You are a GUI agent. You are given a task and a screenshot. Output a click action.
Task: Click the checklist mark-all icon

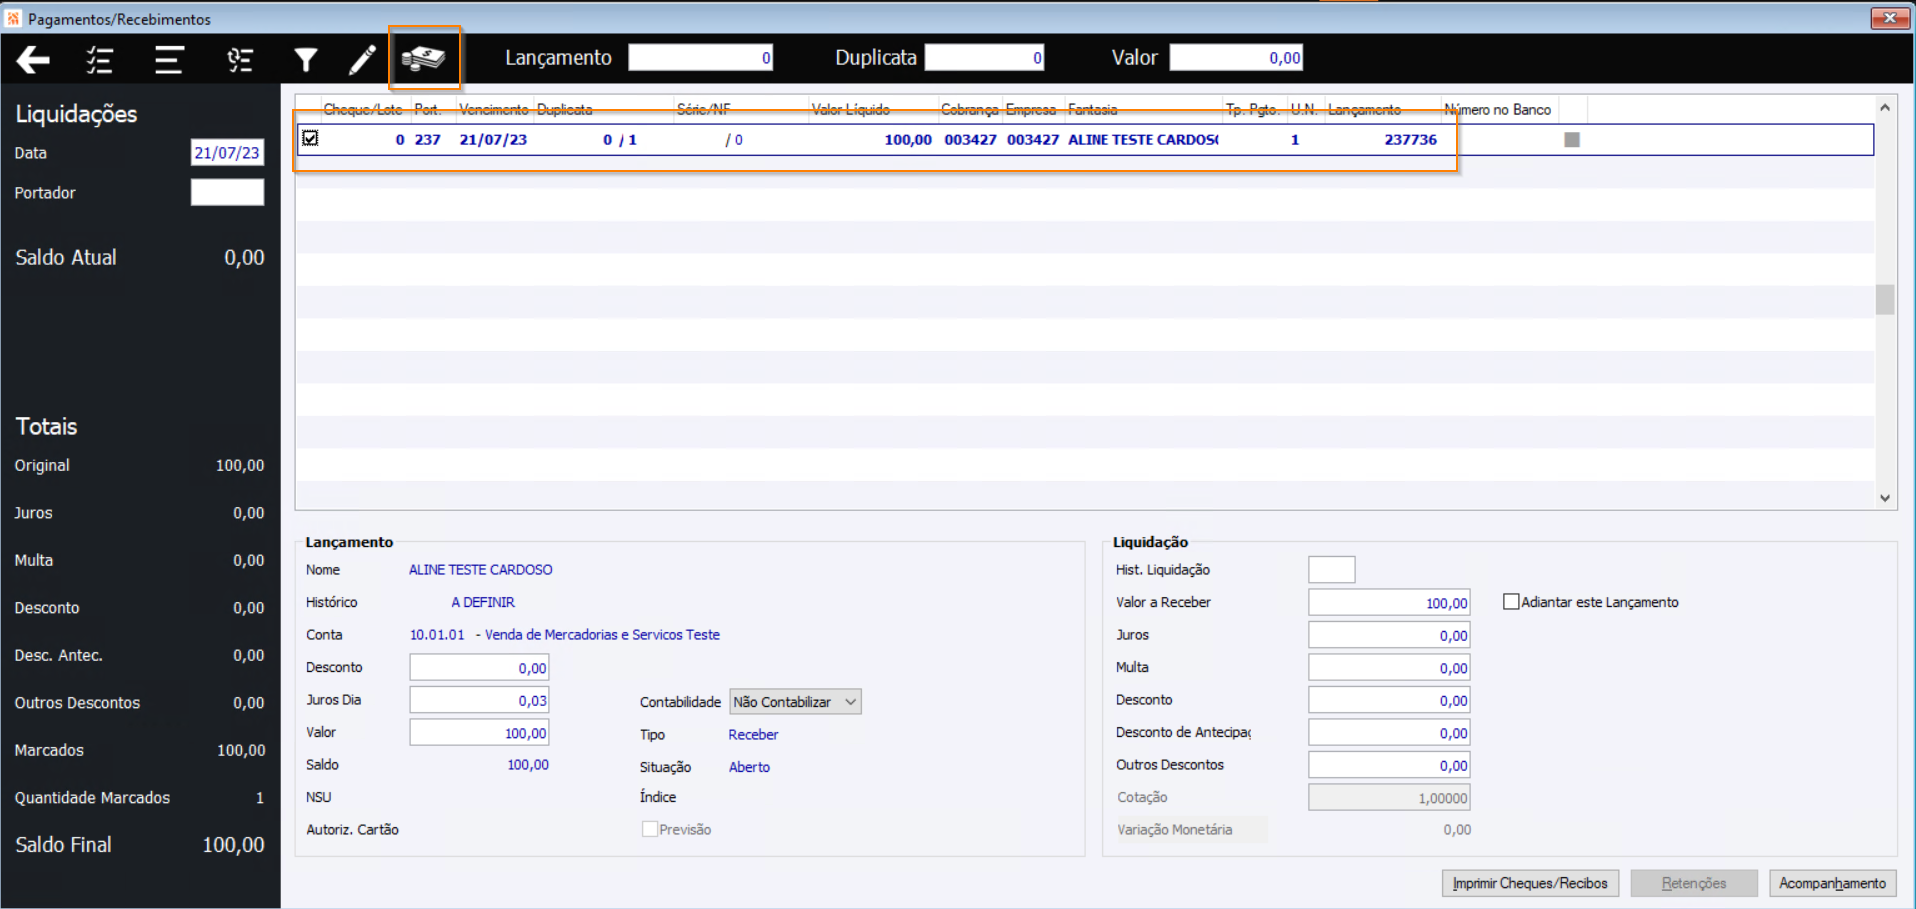click(x=99, y=60)
